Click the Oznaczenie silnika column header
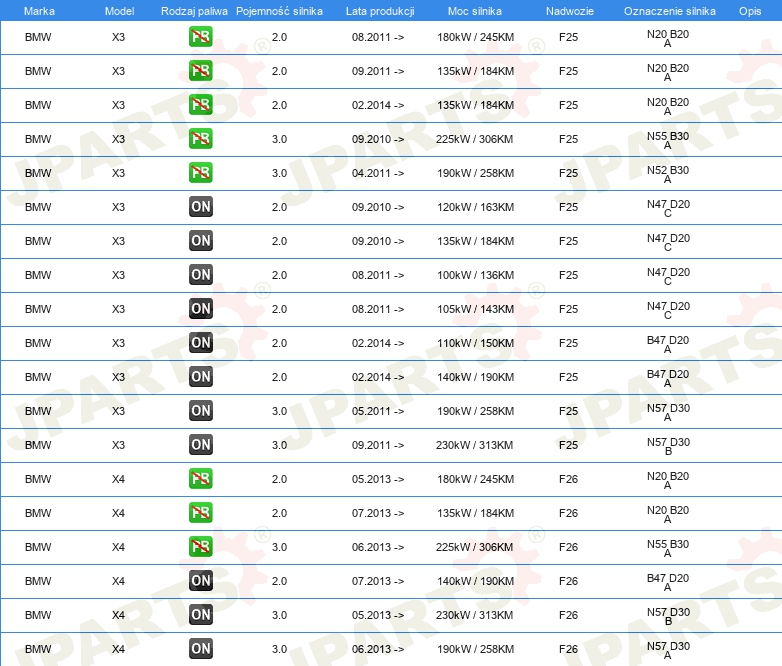 [x=669, y=11]
